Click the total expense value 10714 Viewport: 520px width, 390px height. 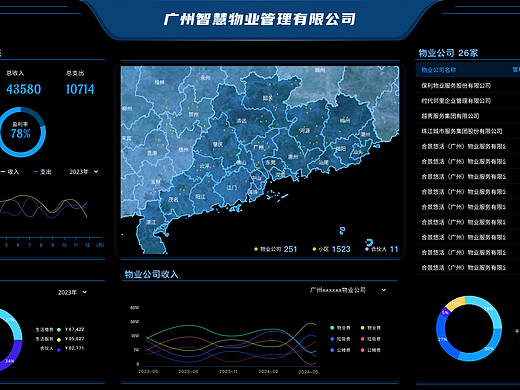(x=80, y=89)
